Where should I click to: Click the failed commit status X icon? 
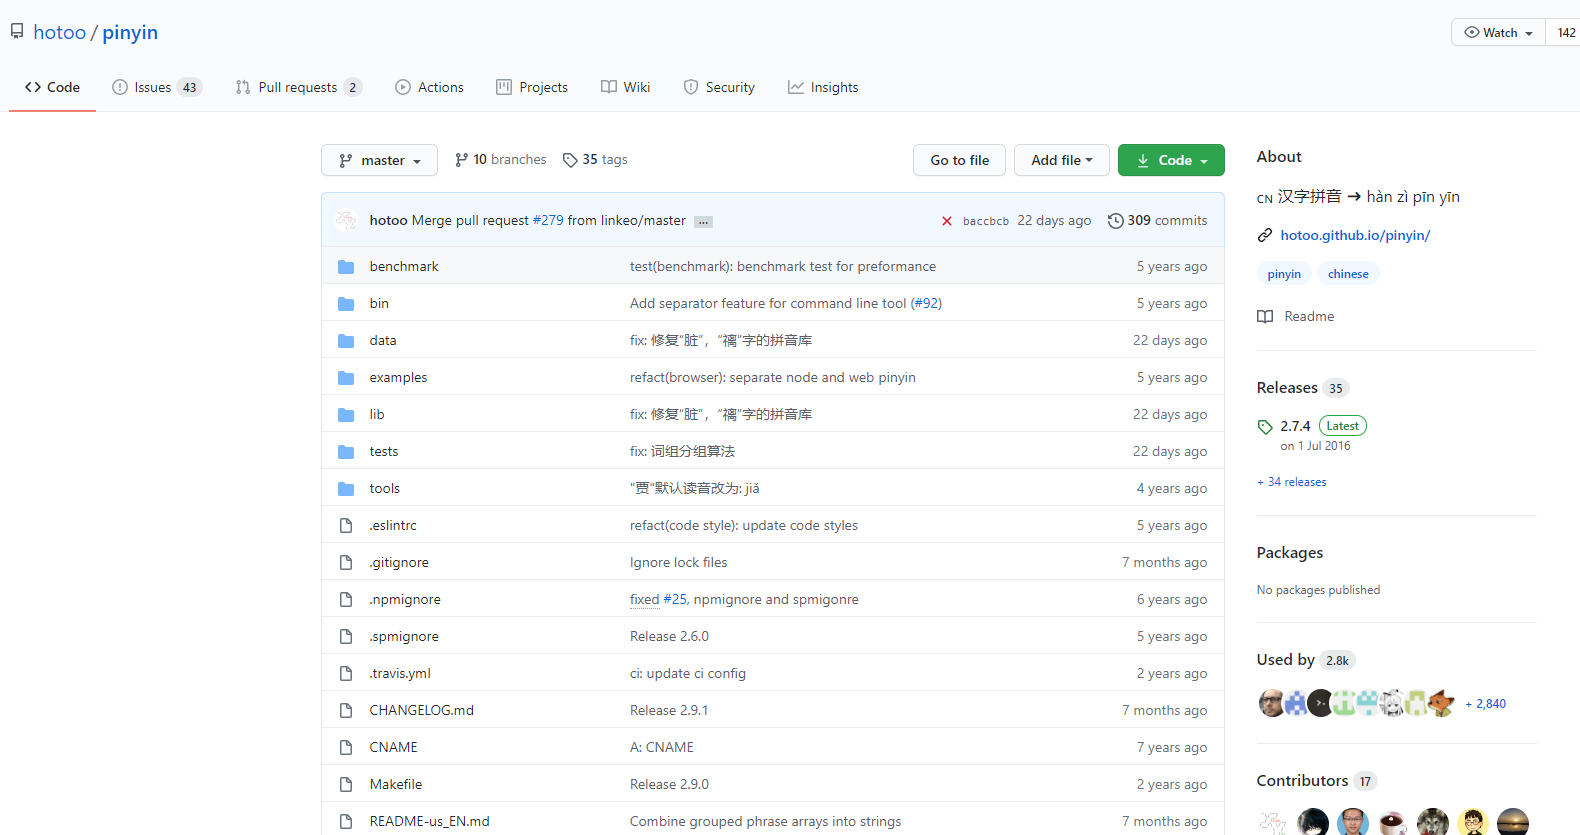[946, 221]
